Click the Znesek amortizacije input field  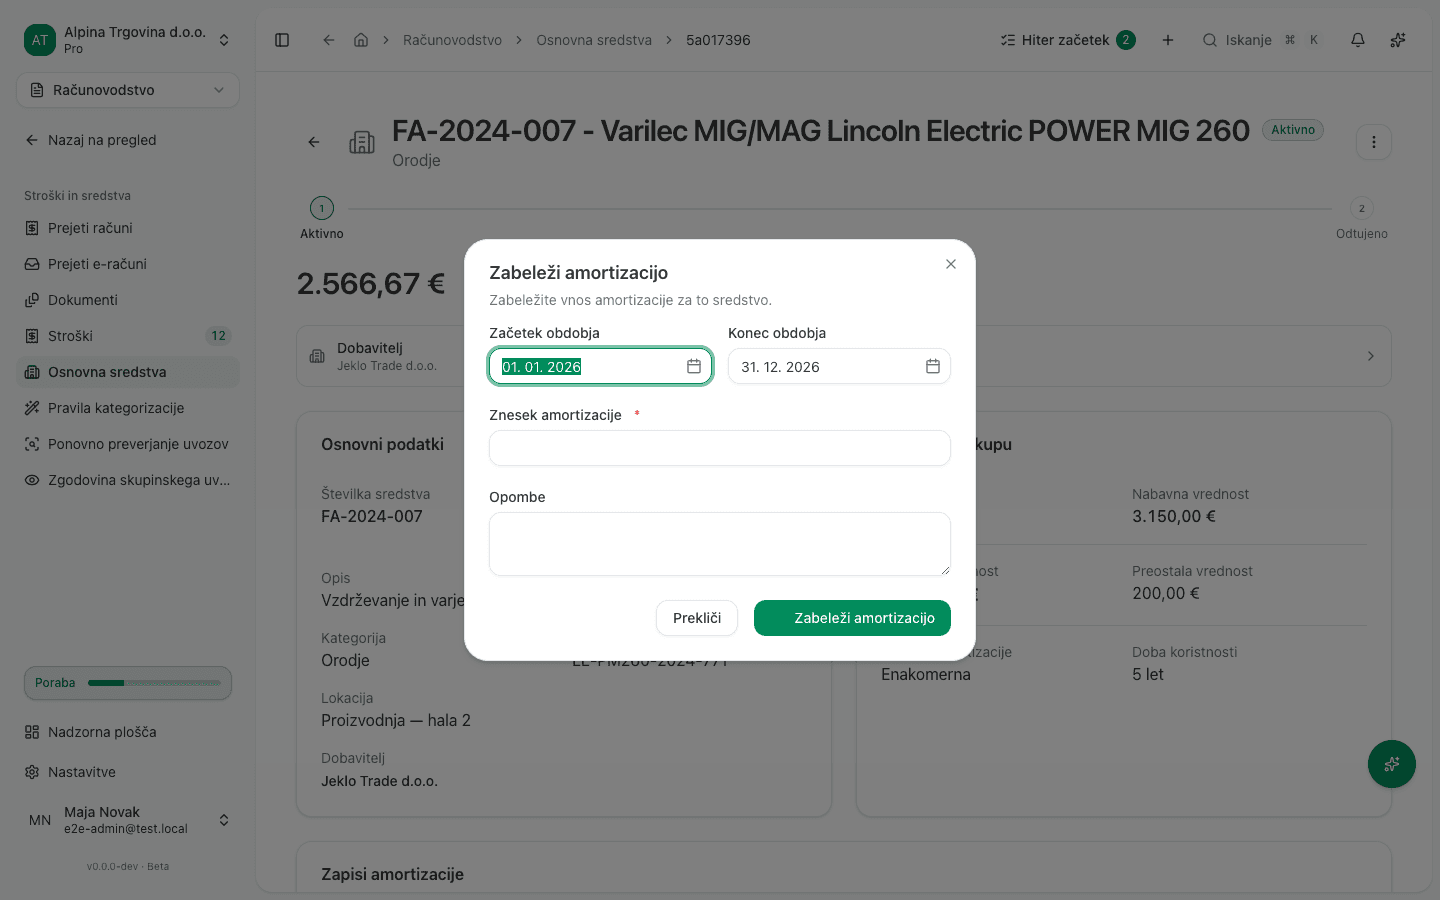point(720,448)
